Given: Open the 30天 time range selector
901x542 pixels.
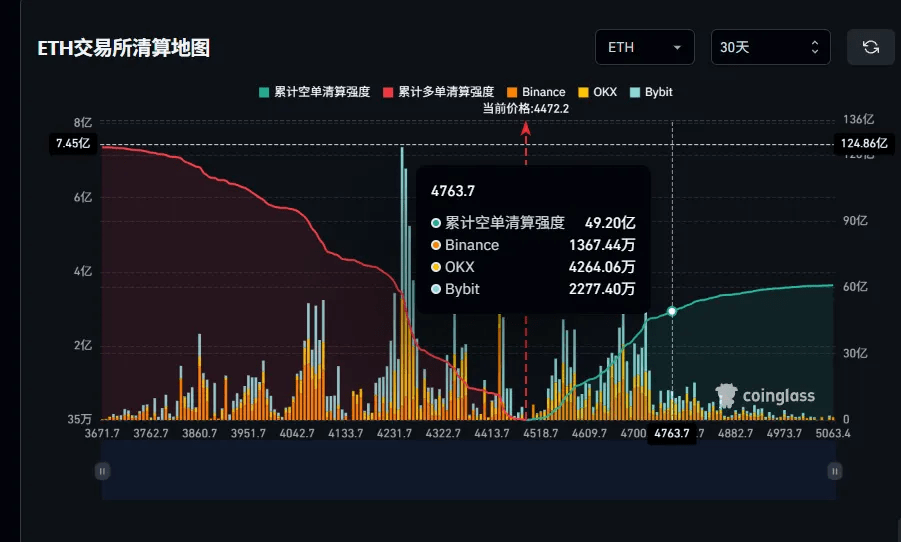Looking at the screenshot, I should (x=771, y=47).
